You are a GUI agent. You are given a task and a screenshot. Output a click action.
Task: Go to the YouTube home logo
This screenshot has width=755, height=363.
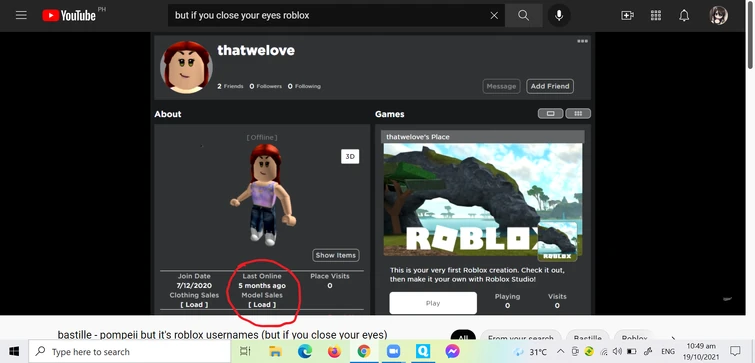69,15
